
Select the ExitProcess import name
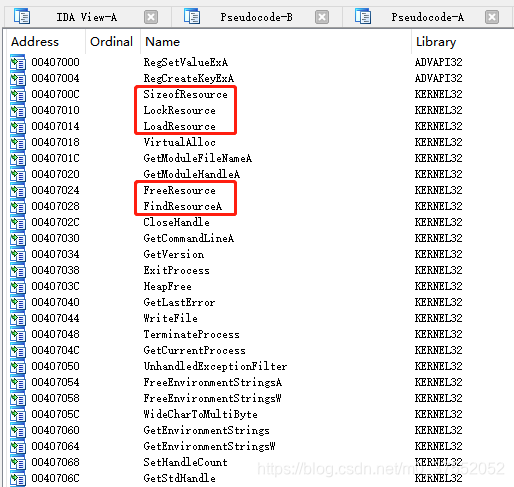pyautogui.click(x=177, y=270)
